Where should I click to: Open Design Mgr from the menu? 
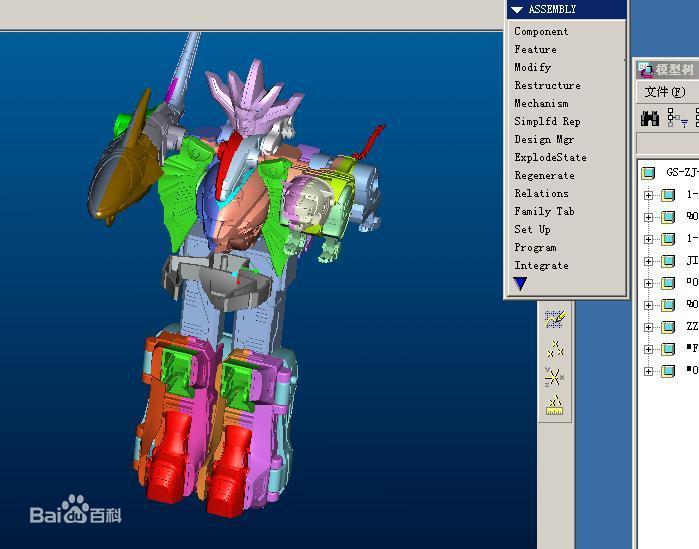(544, 139)
